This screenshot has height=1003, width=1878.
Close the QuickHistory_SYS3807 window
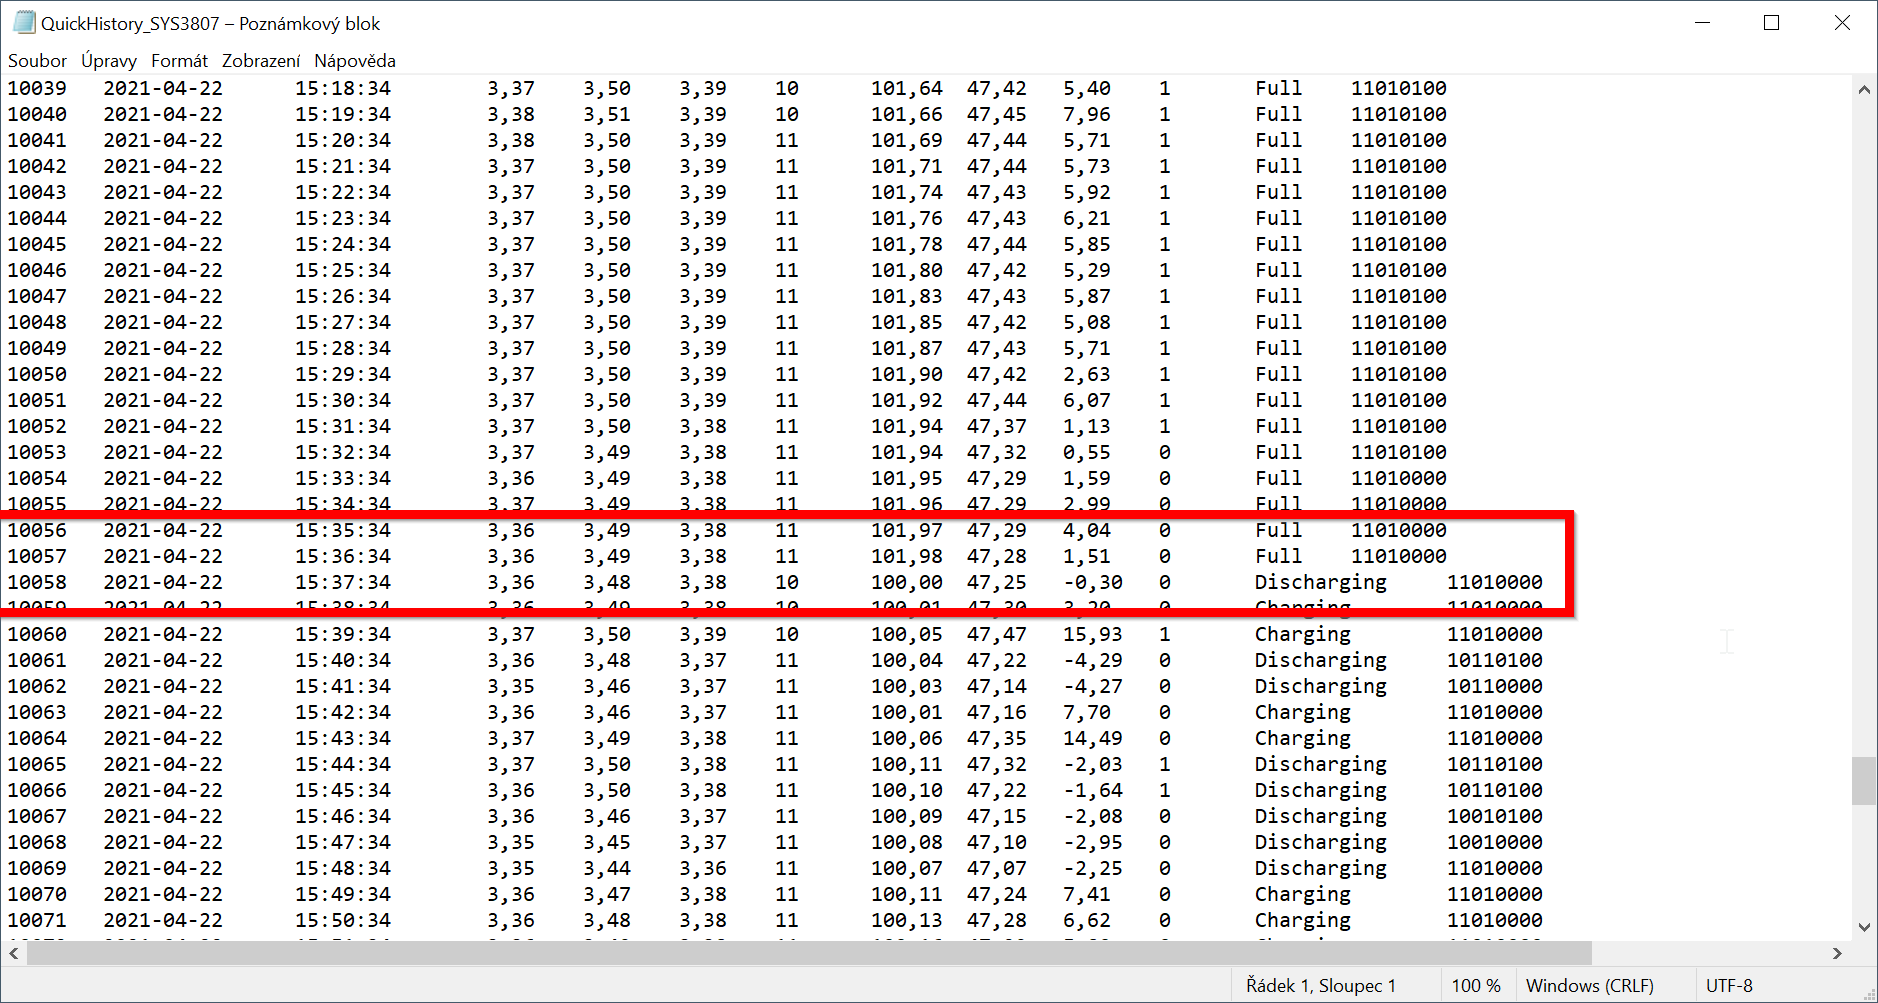tap(1842, 22)
